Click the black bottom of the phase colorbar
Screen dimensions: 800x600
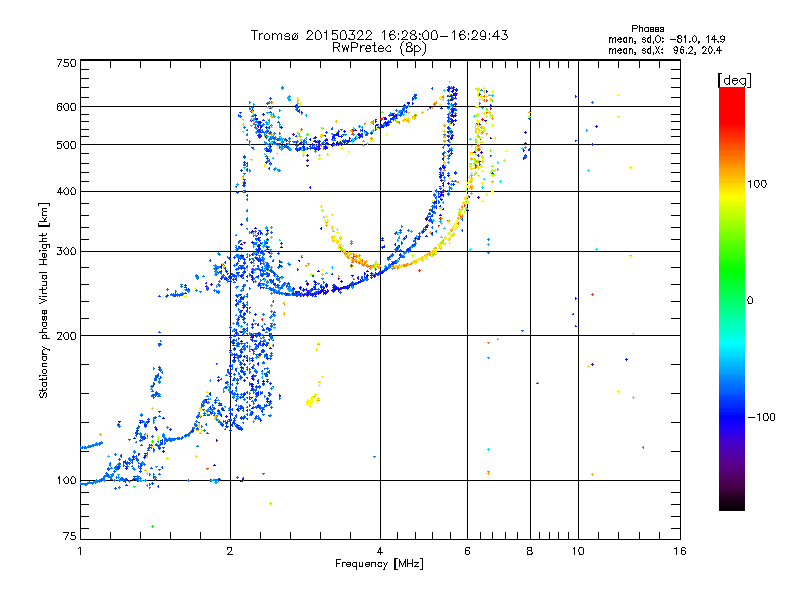tap(732, 503)
